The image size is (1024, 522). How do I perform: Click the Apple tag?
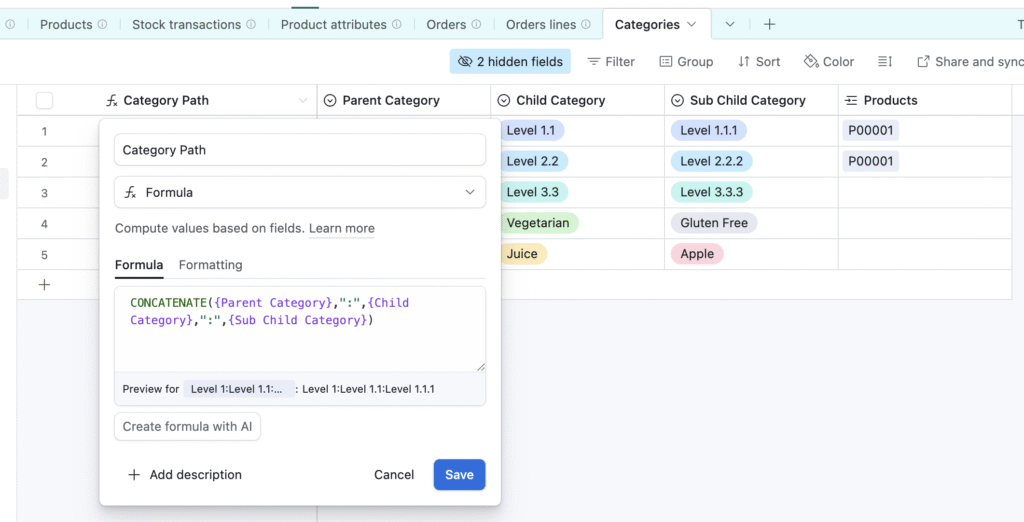pyautogui.click(x=697, y=254)
